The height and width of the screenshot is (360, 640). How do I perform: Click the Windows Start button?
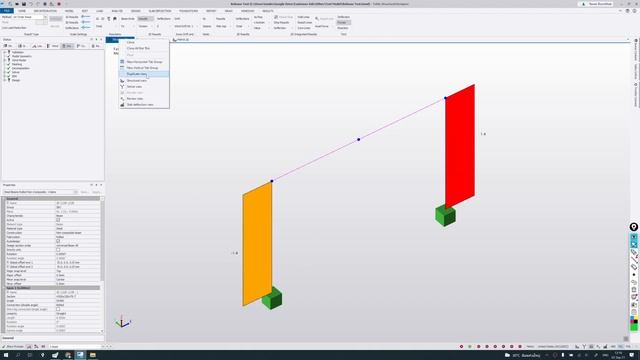tap(6, 355)
